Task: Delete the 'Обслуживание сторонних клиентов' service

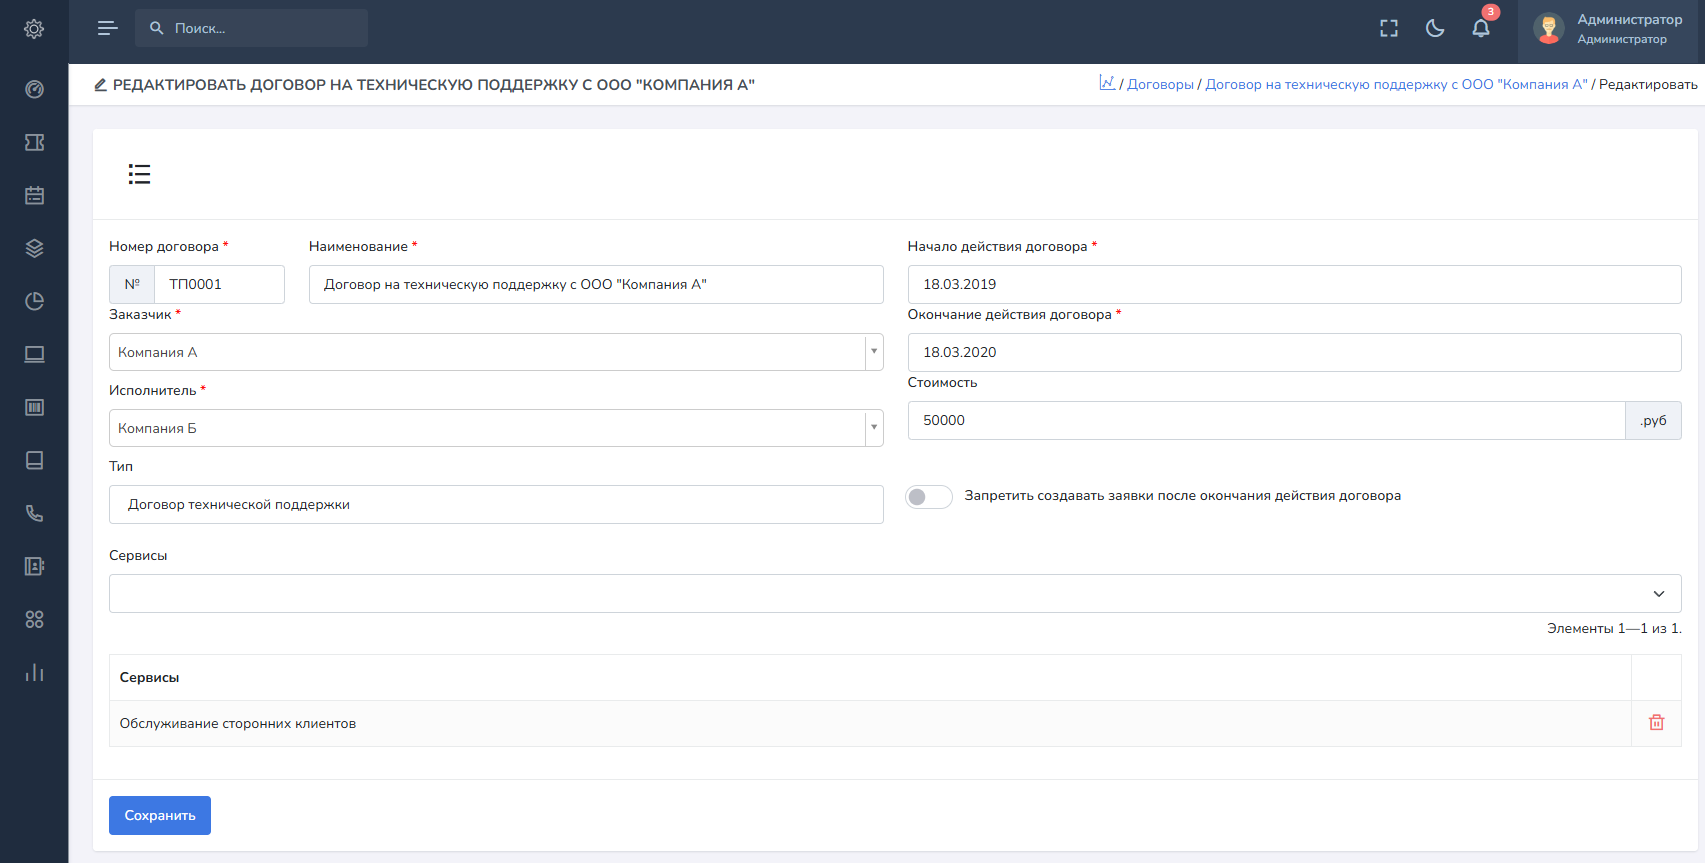Action: click(1656, 723)
